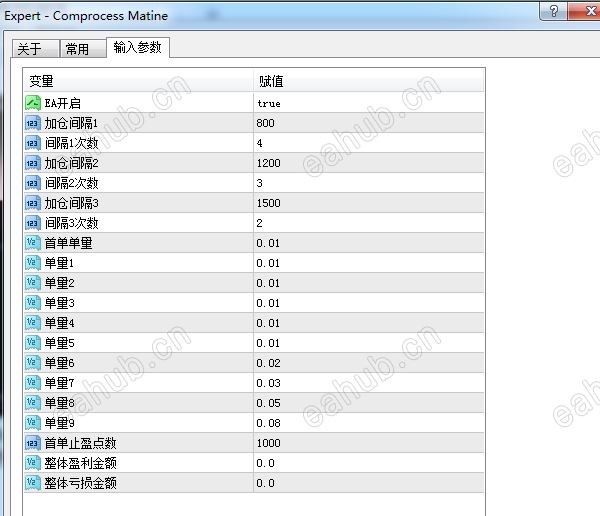The image size is (600, 516).
Task: Select the 整体亏损金额 variable name
Action: click(80, 483)
